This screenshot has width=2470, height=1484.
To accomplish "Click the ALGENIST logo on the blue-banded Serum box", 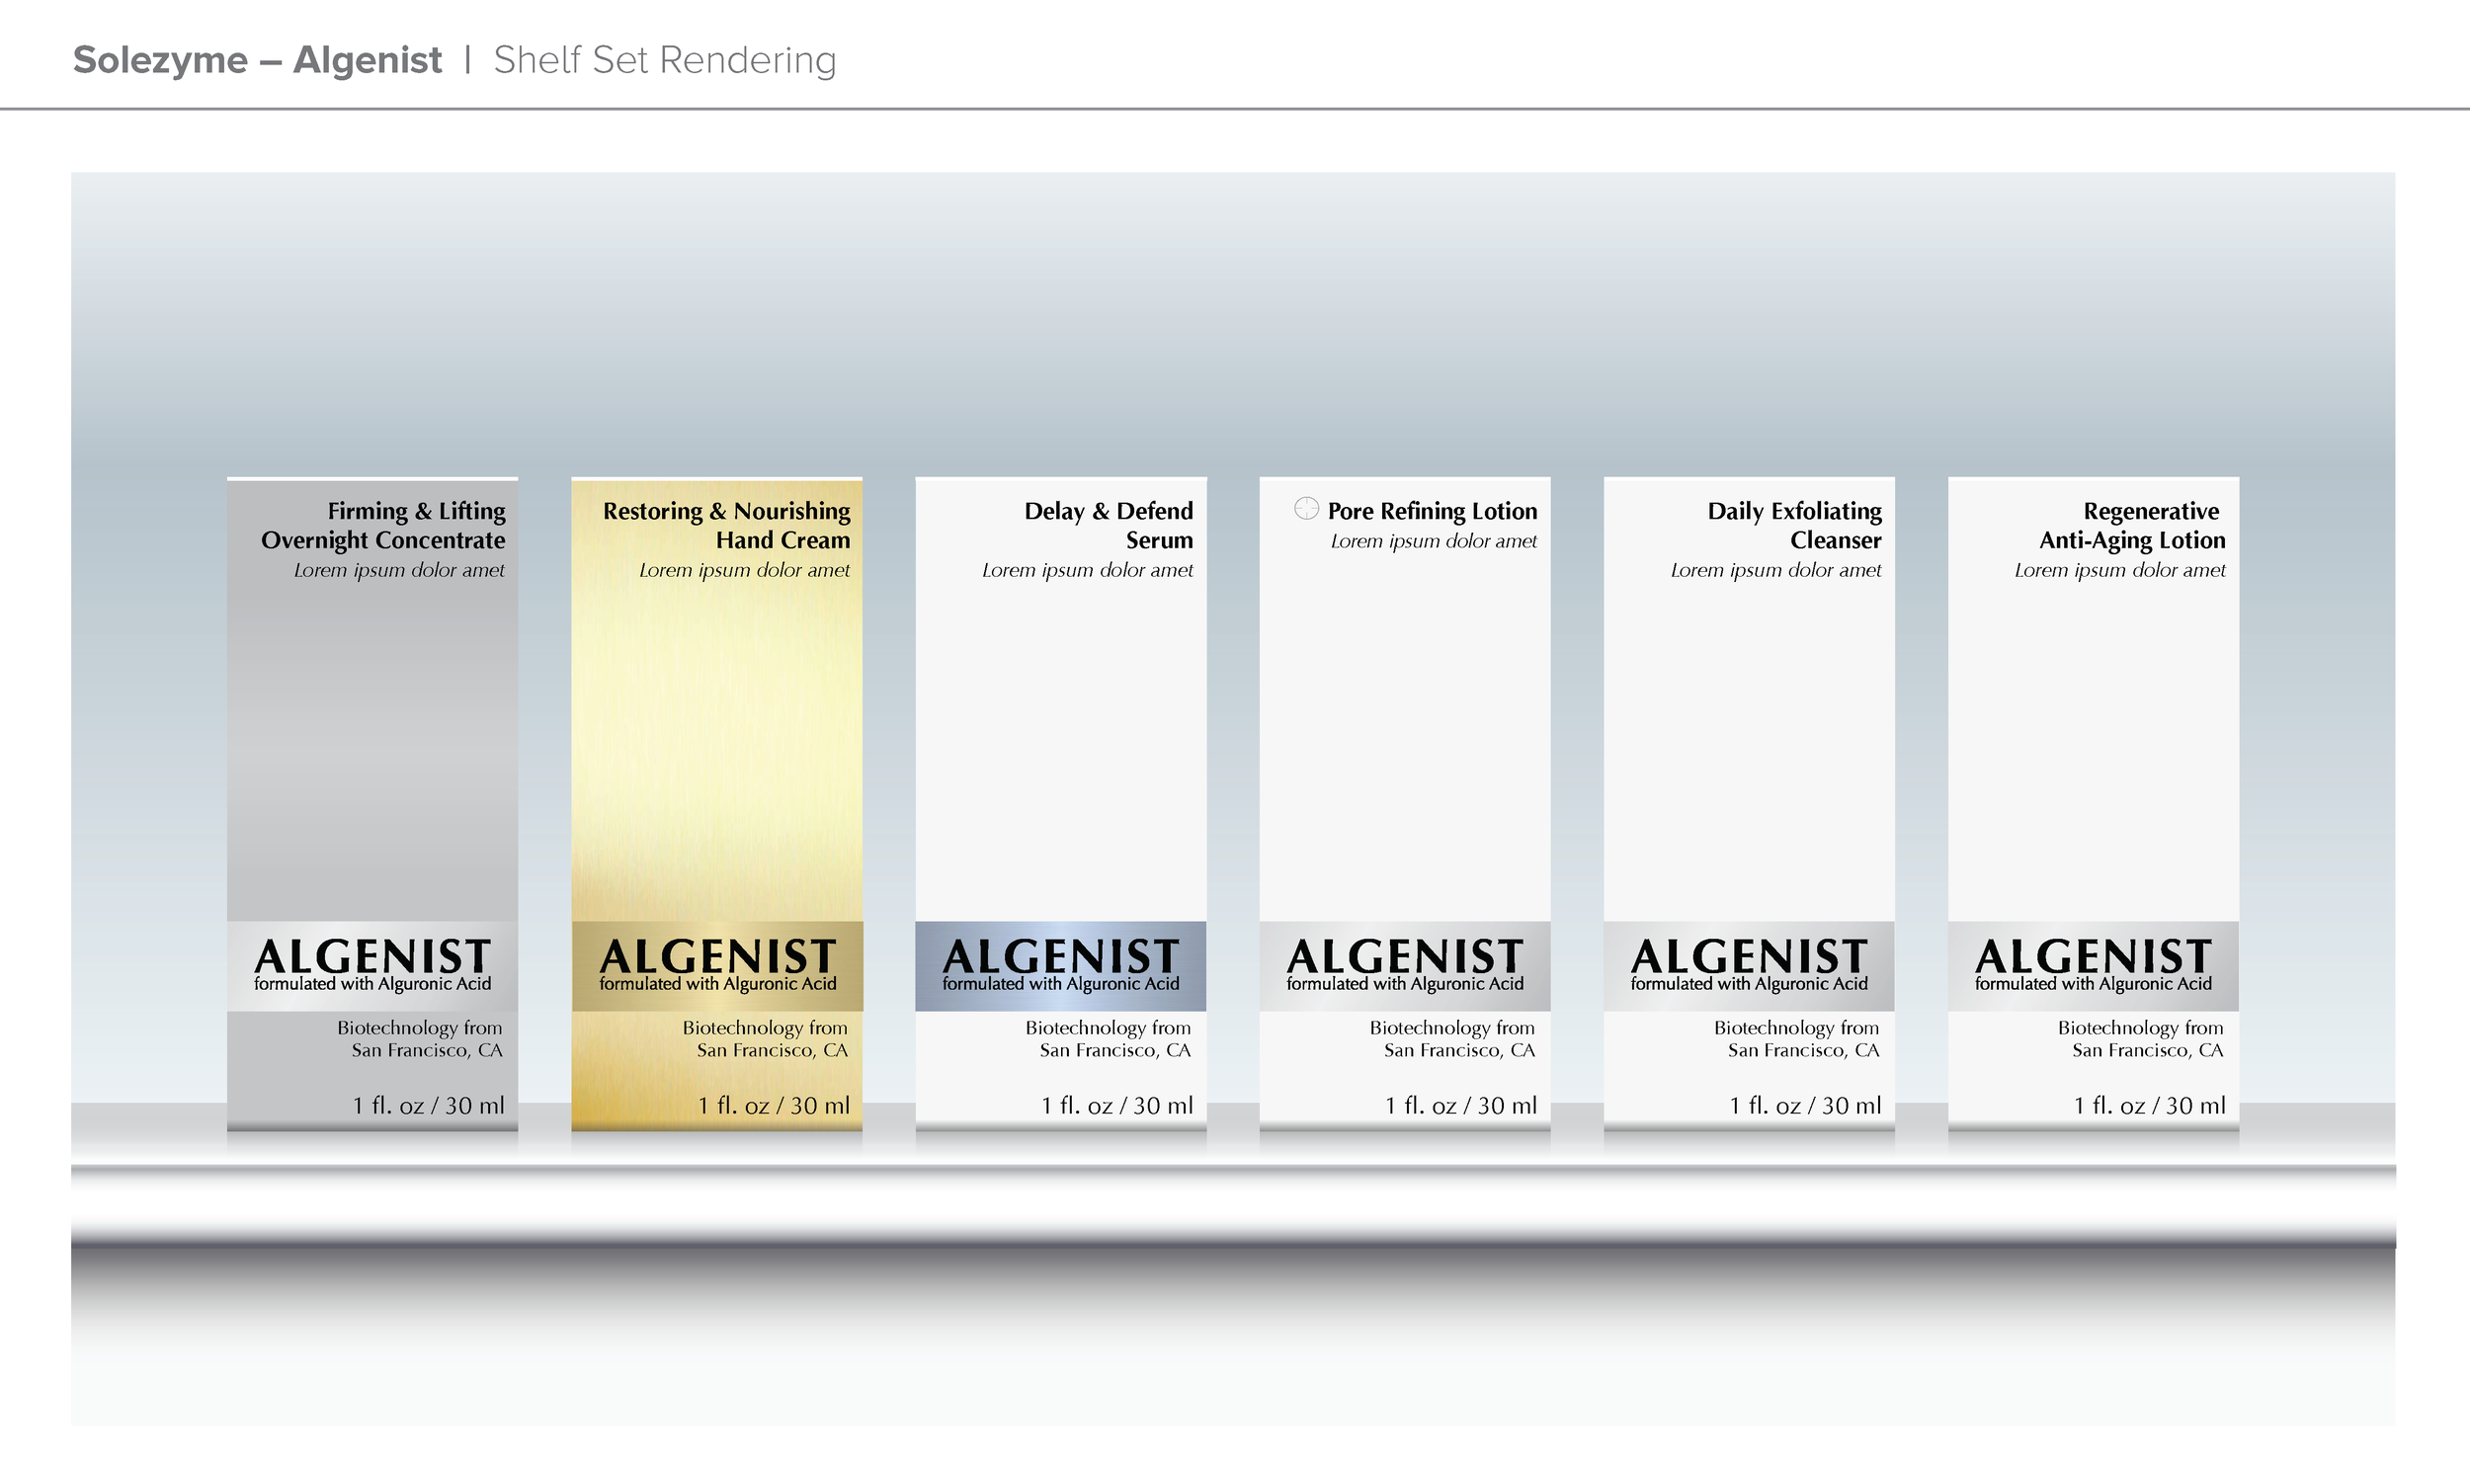I will (1060, 956).
